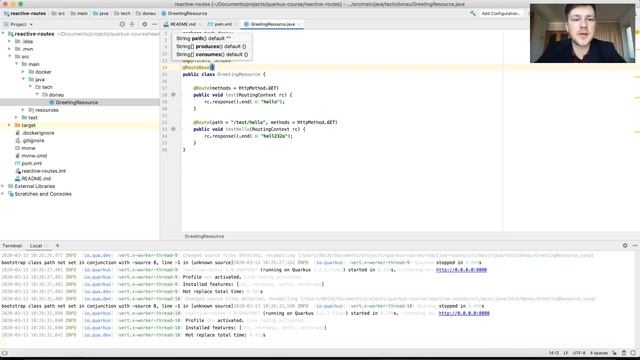Click the tech breadcrumb in navigation bar
Screen dimensions: 640x360
click(x=122, y=13)
